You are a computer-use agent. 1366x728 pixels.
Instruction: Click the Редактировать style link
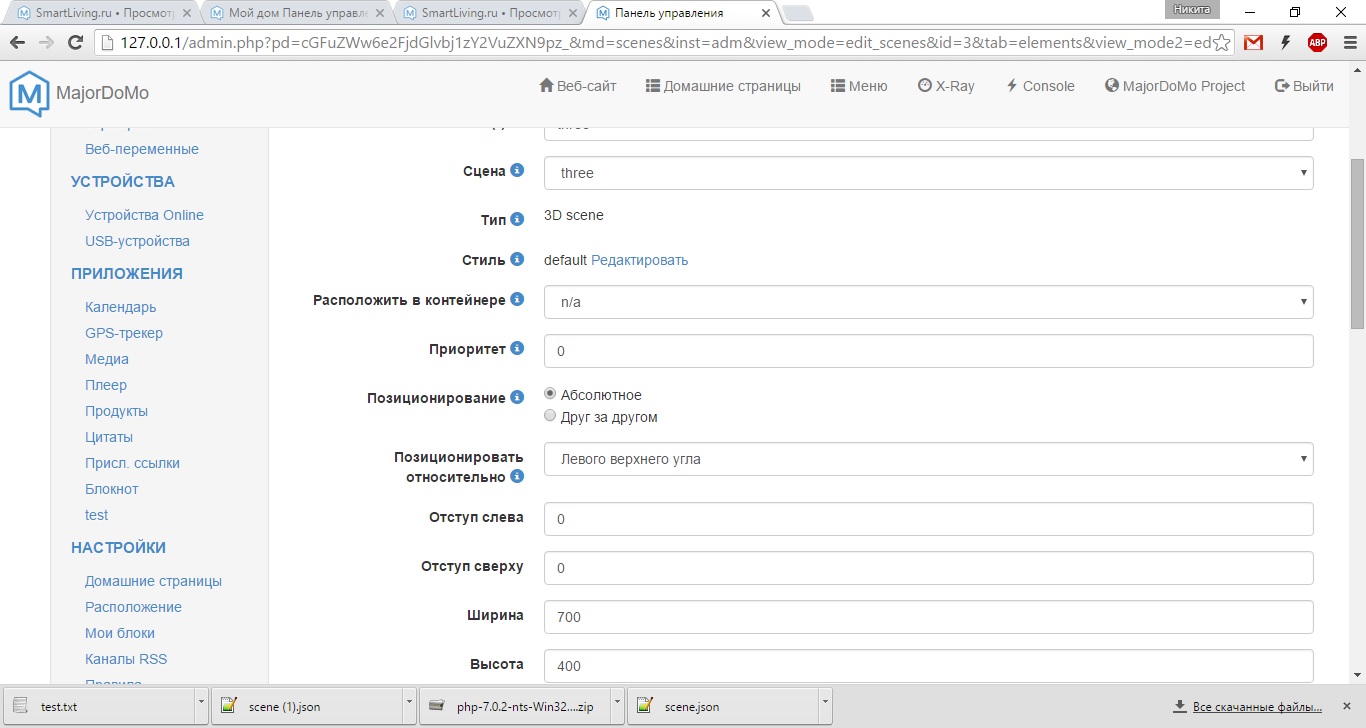640,260
